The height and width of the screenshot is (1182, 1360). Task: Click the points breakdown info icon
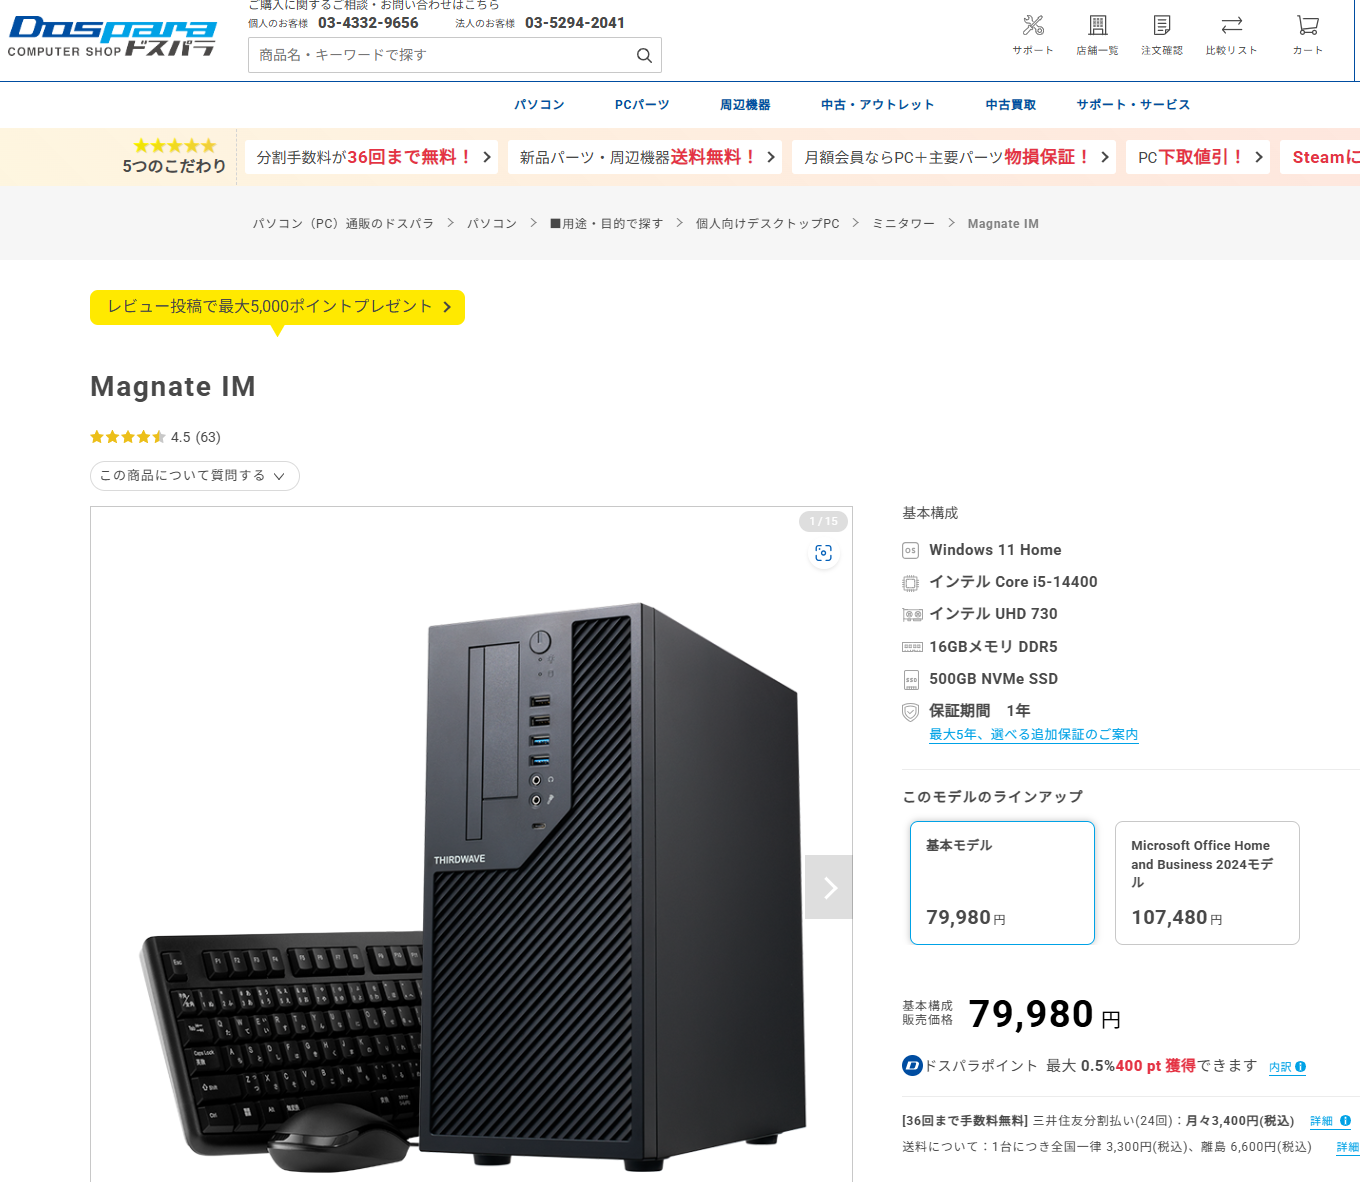[1300, 1067]
